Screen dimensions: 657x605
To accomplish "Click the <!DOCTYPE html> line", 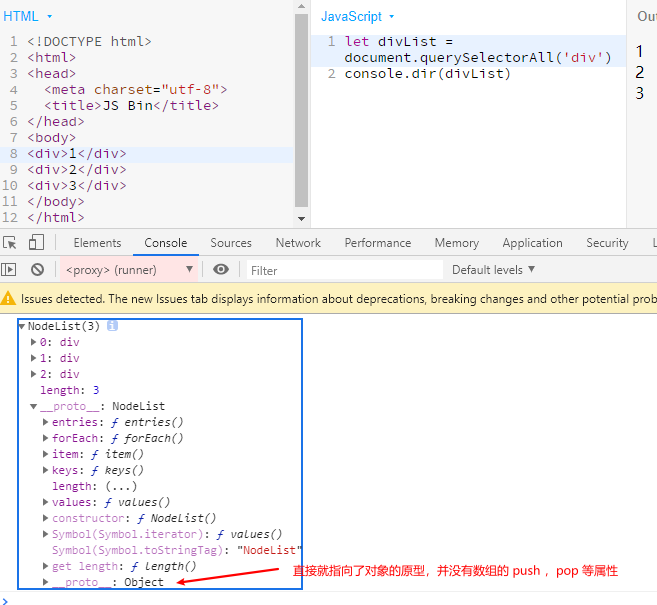I will pyautogui.click(x=89, y=41).
